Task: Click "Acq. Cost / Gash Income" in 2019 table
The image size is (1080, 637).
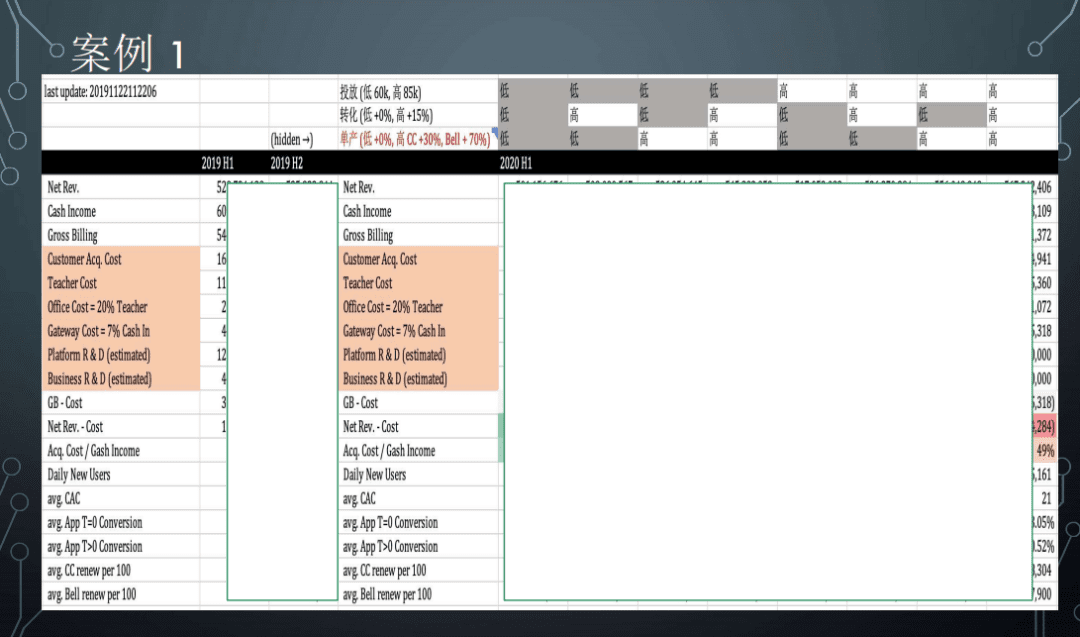Action: pos(94,451)
